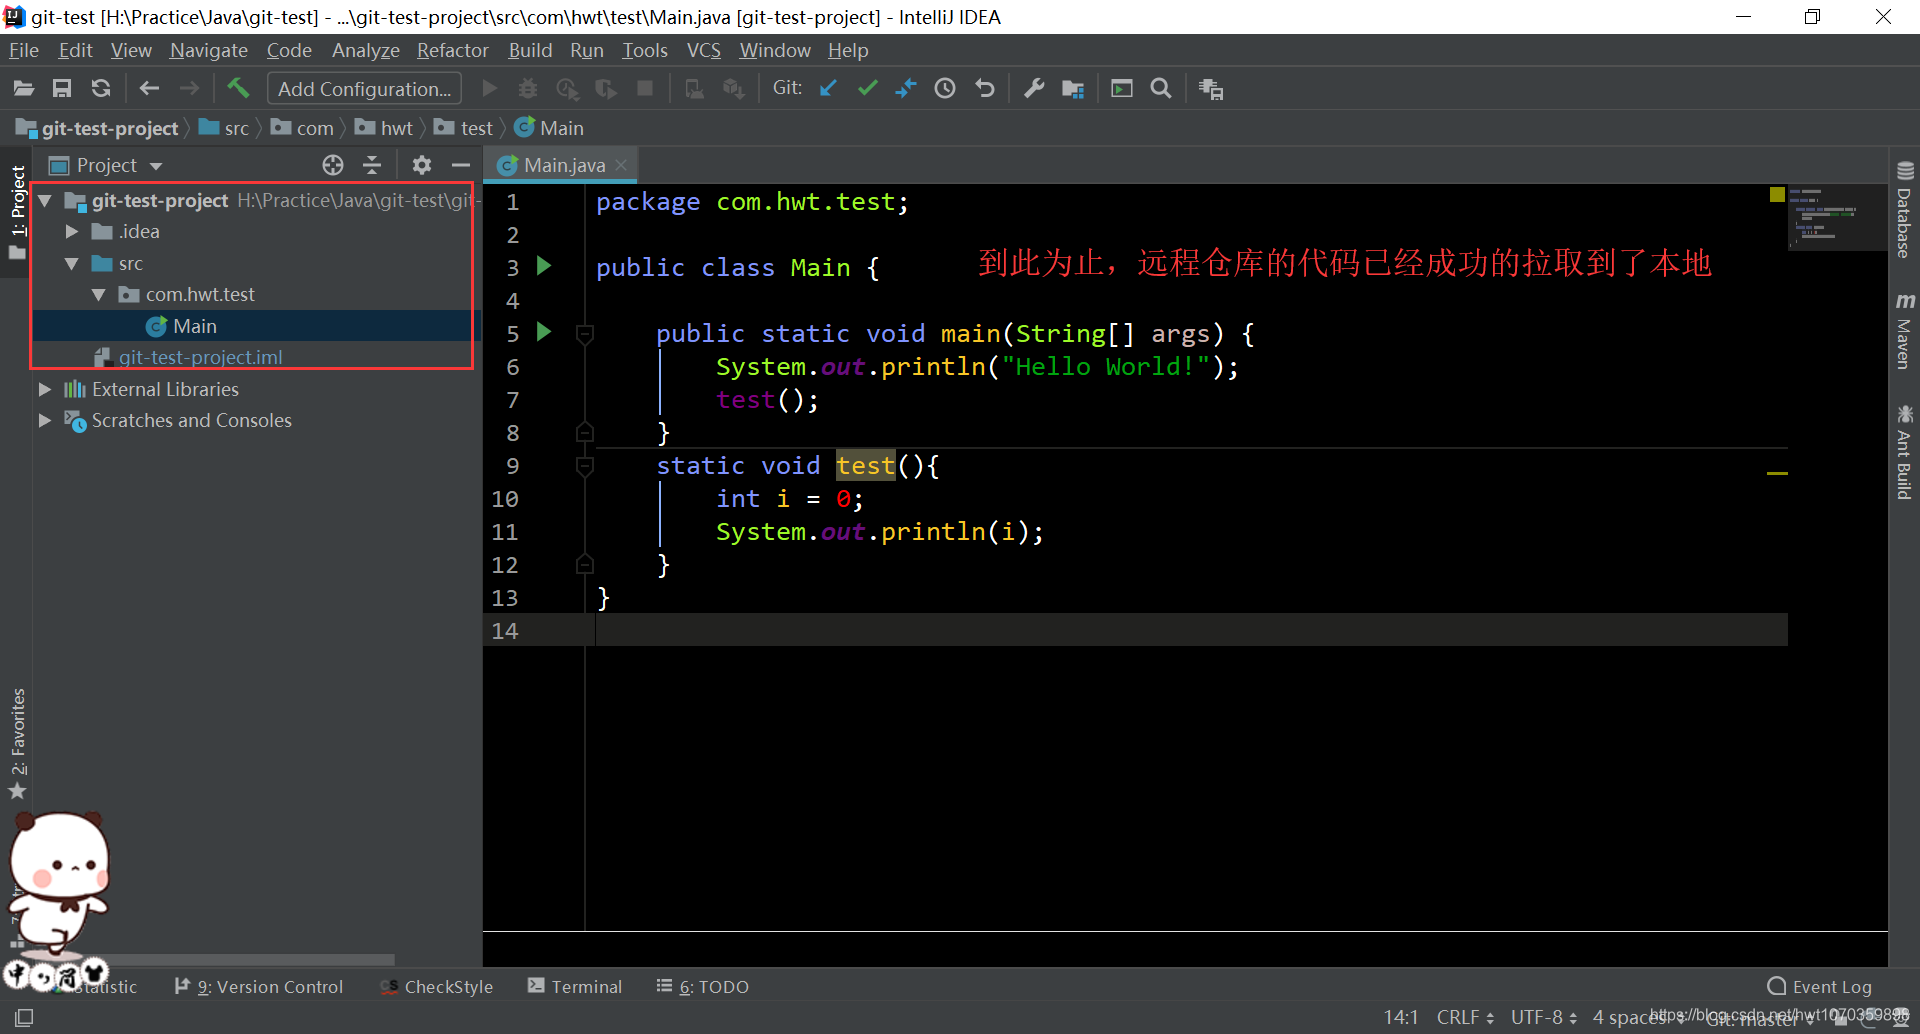
Task: Navigate back with the left arrow icon
Action: [149, 89]
